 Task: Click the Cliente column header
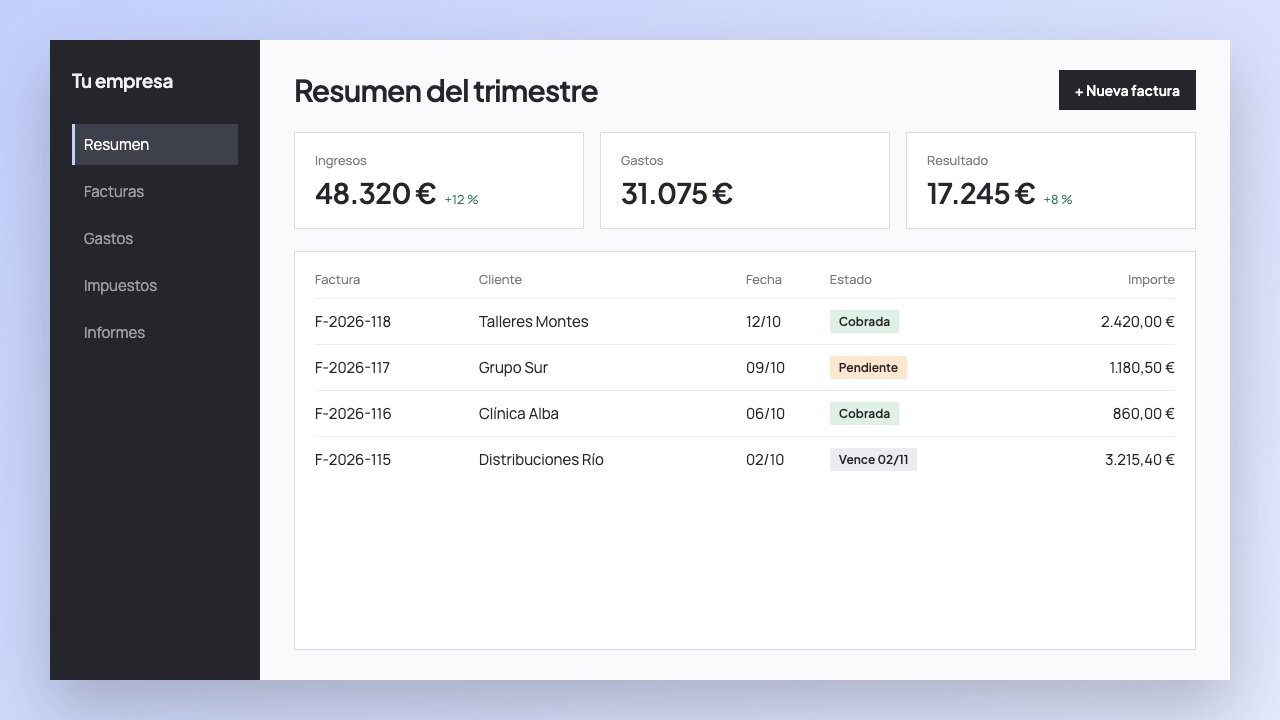[x=500, y=279]
